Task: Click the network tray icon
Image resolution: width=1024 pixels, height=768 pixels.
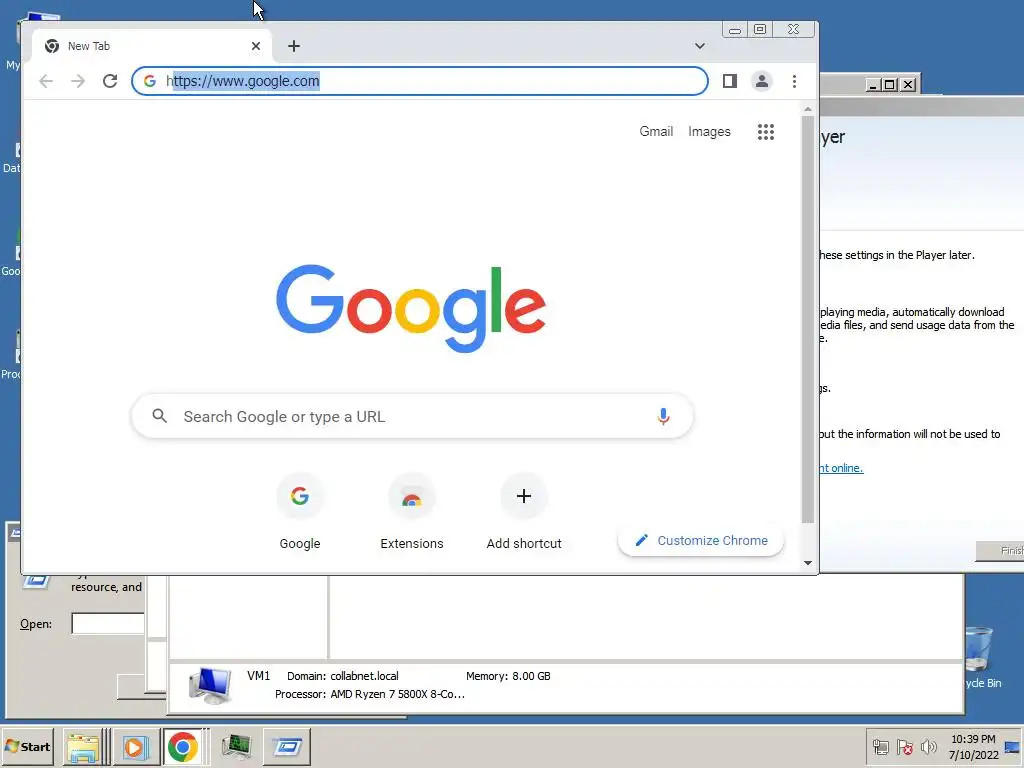Action: pyautogui.click(x=880, y=746)
